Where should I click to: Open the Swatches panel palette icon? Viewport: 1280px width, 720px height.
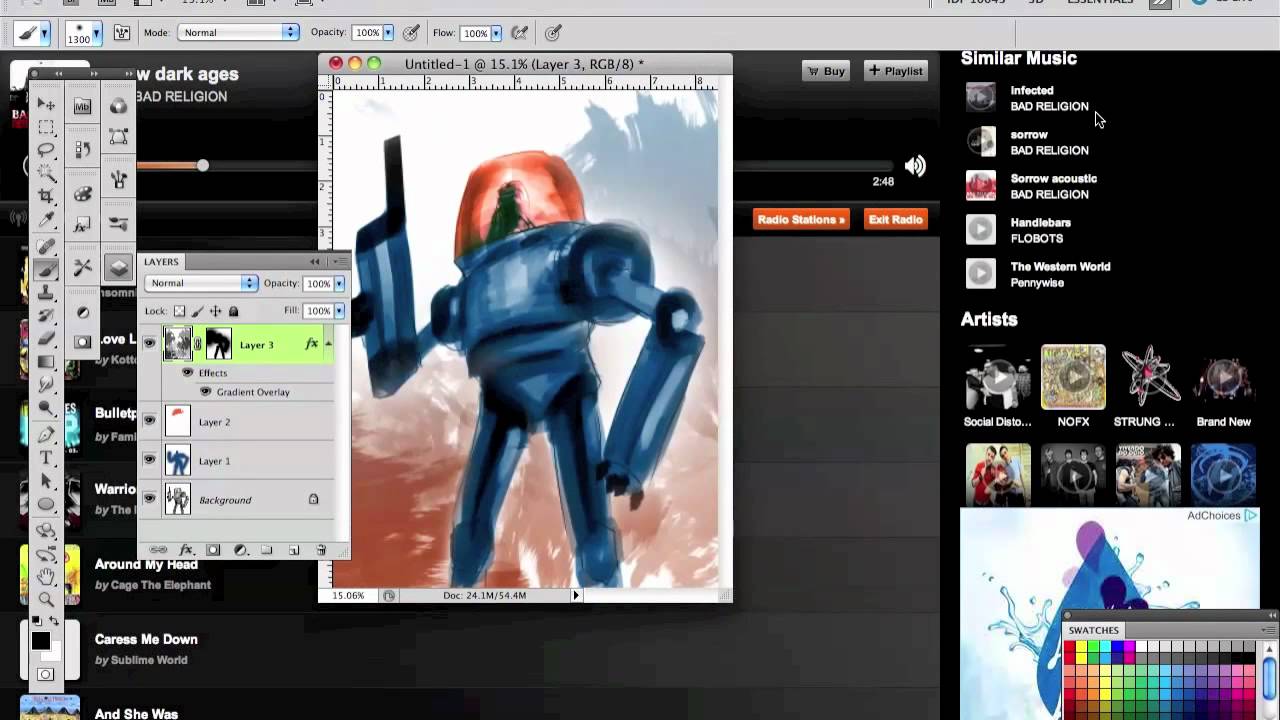[83, 195]
